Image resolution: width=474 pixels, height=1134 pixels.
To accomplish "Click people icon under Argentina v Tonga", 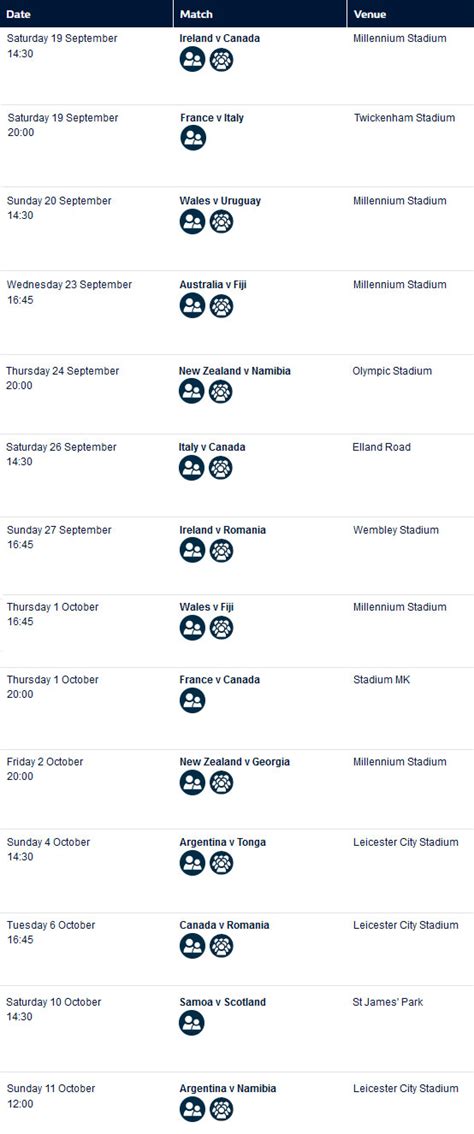I will click(x=192, y=863).
